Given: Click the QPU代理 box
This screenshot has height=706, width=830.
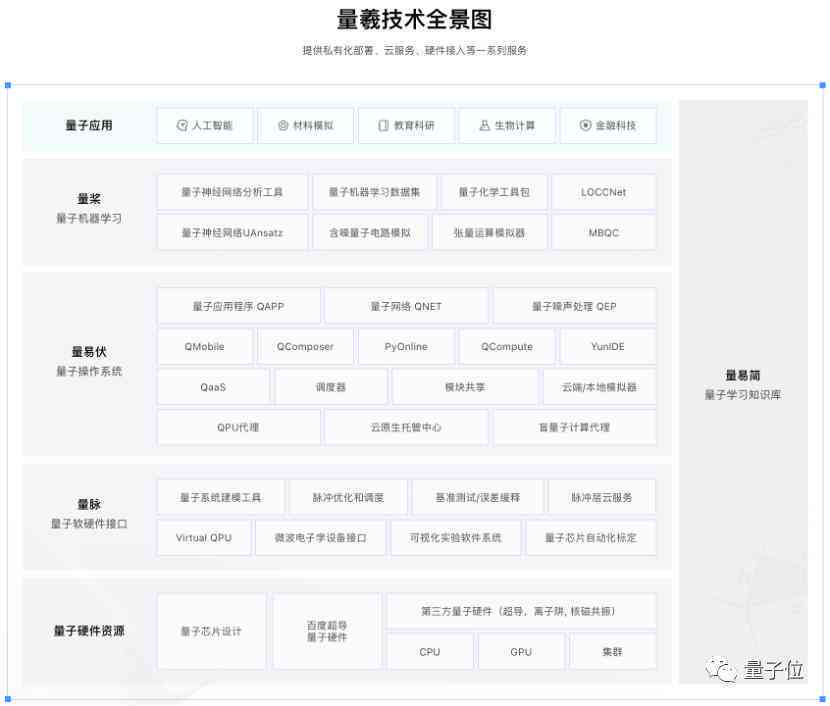Looking at the screenshot, I should pos(239,427).
